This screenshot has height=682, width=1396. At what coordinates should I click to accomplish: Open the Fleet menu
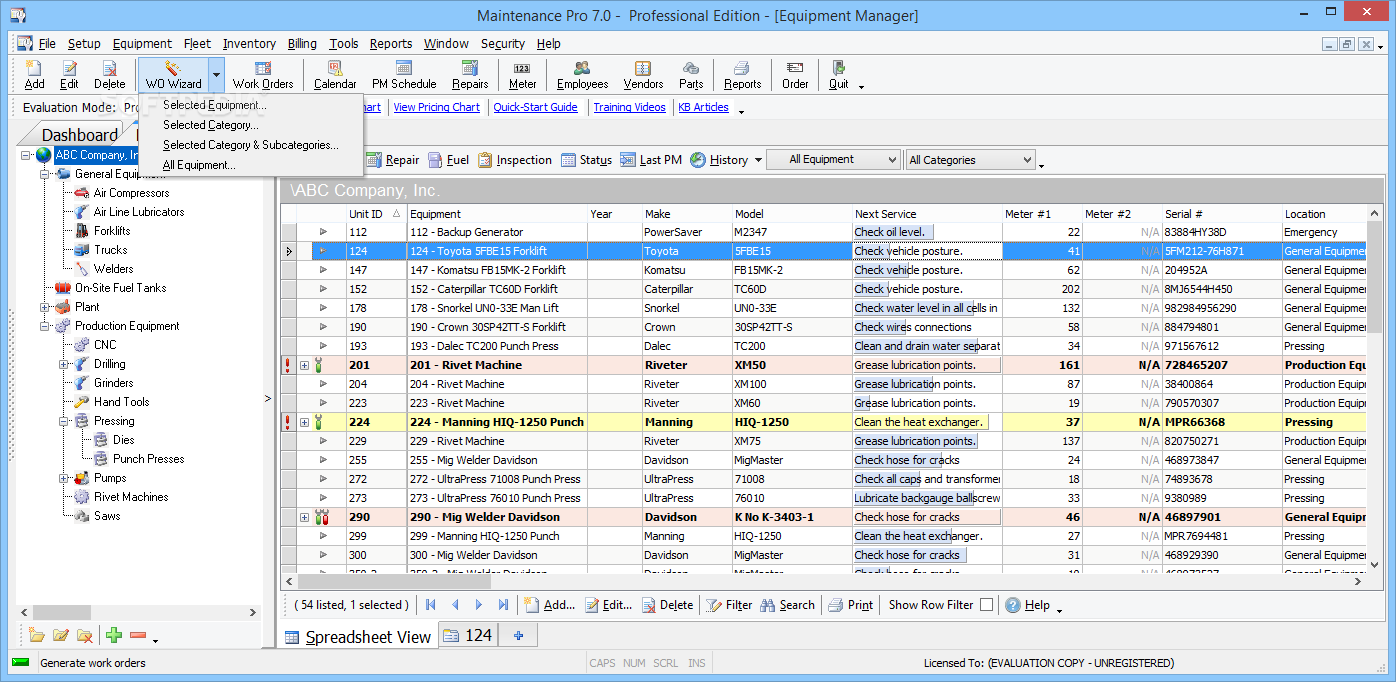(197, 44)
